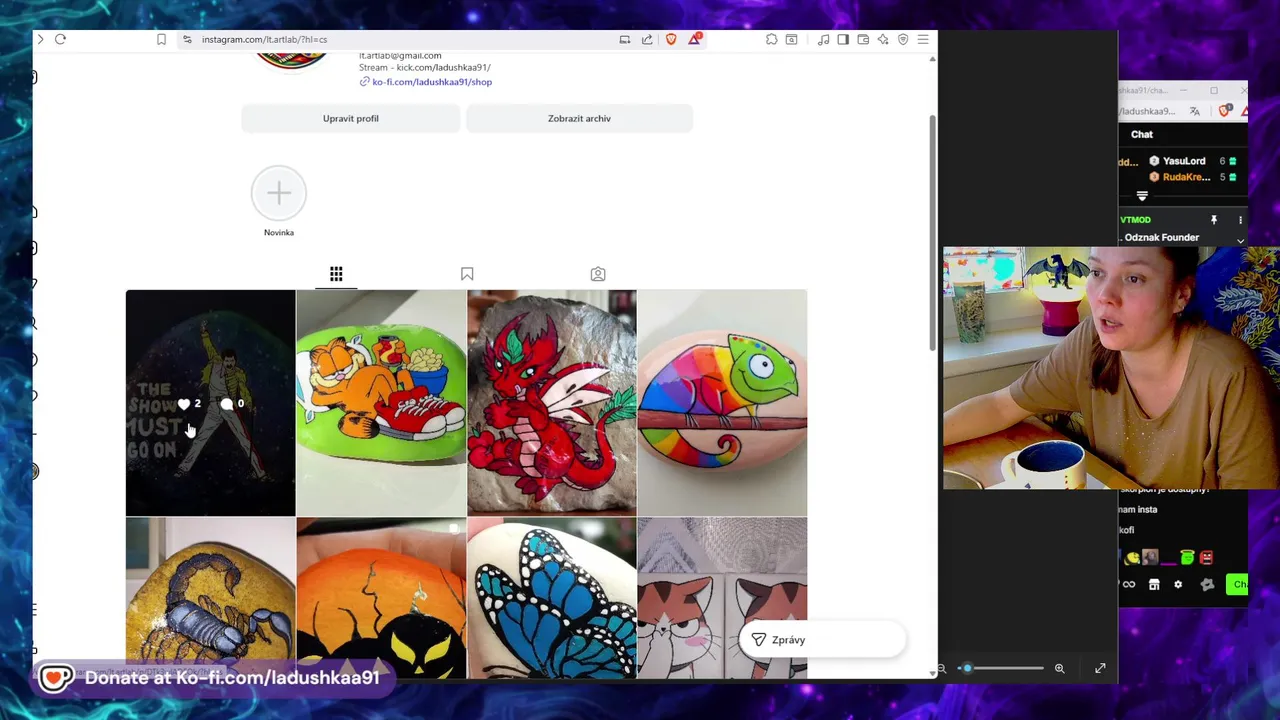Open Leo AI sparkle icon
1280x720 pixels.
point(883,39)
